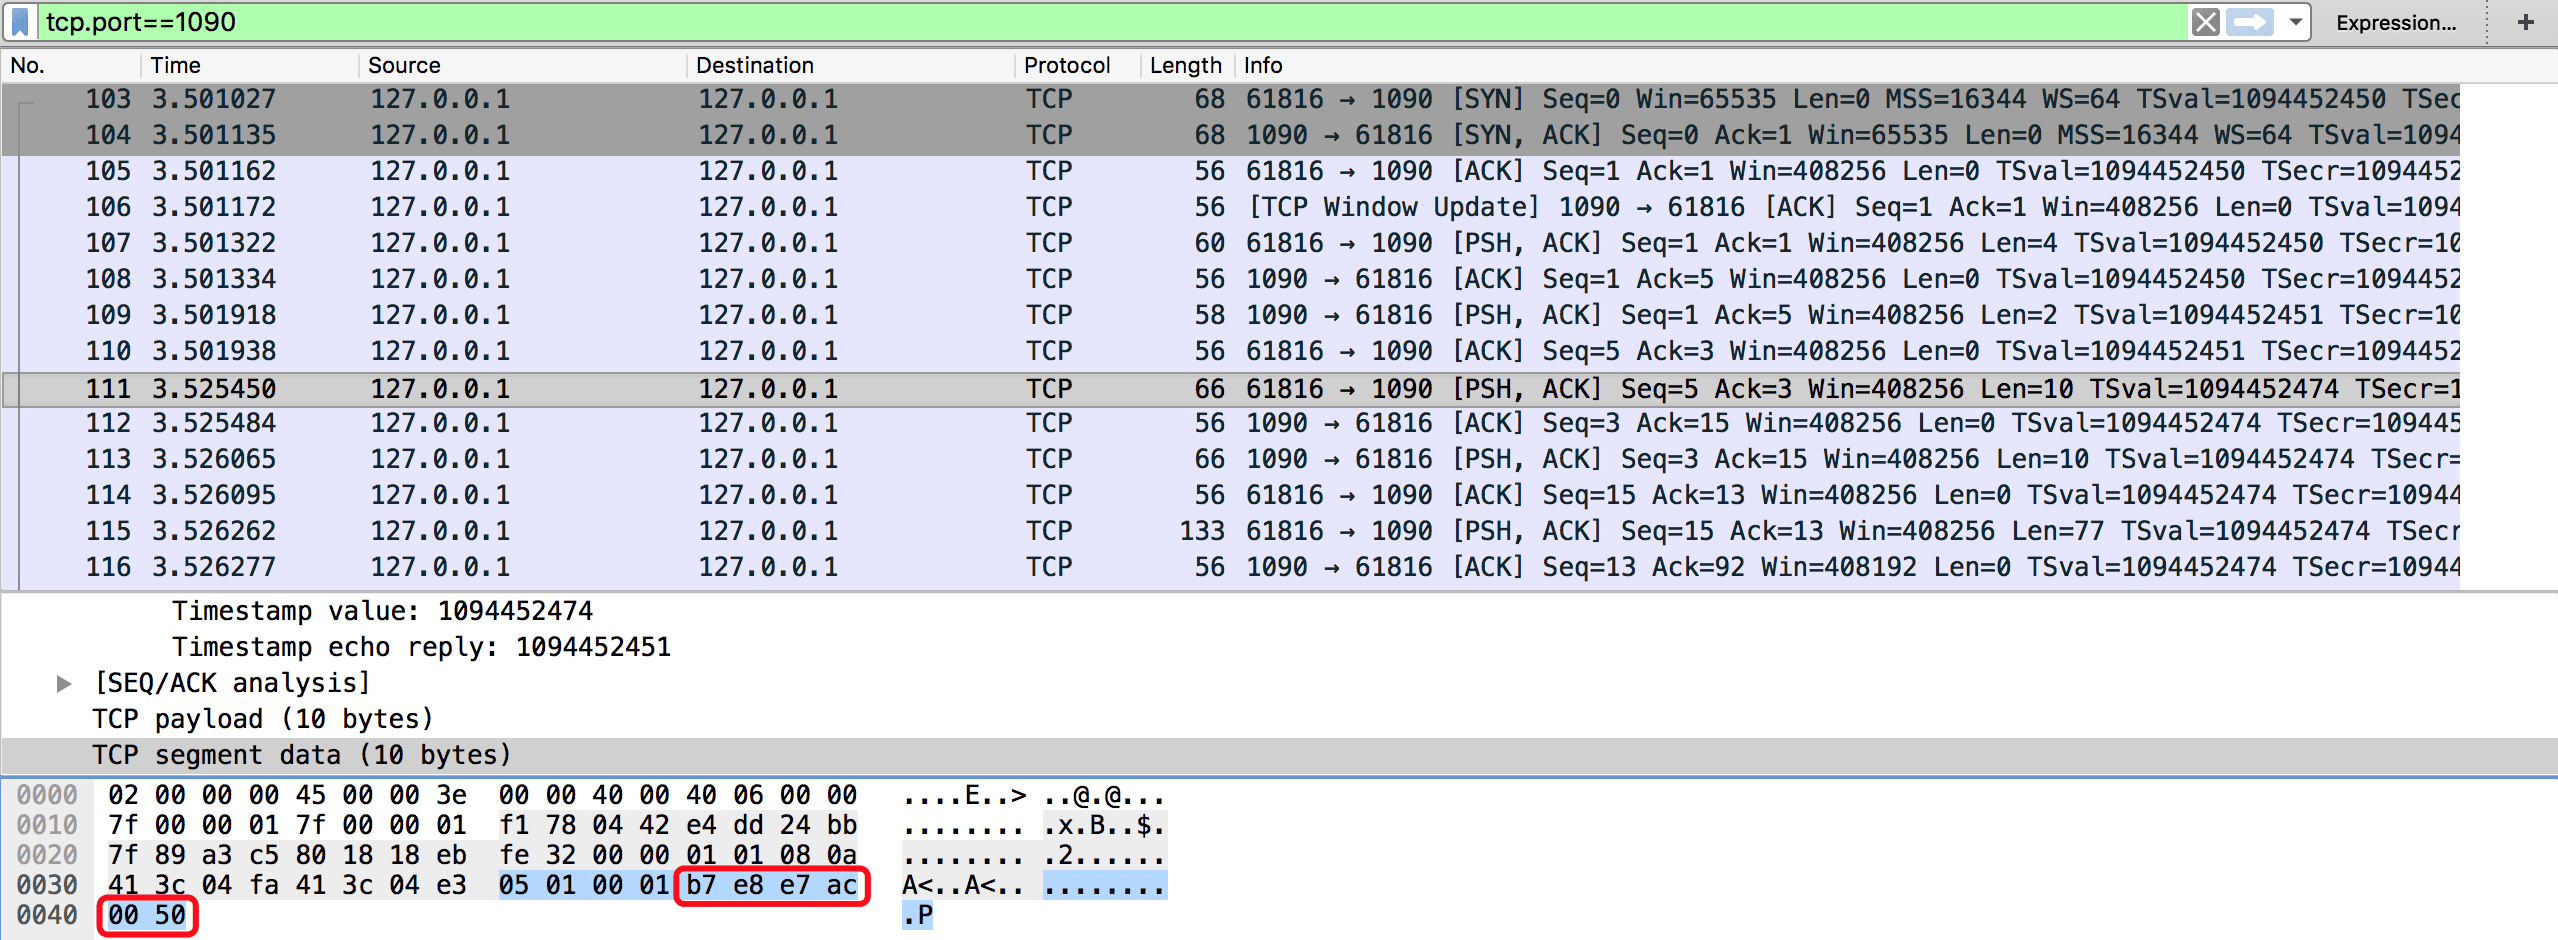Open the Expression... filter builder
Viewport: 2558px width, 940px height.
click(x=2396, y=22)
